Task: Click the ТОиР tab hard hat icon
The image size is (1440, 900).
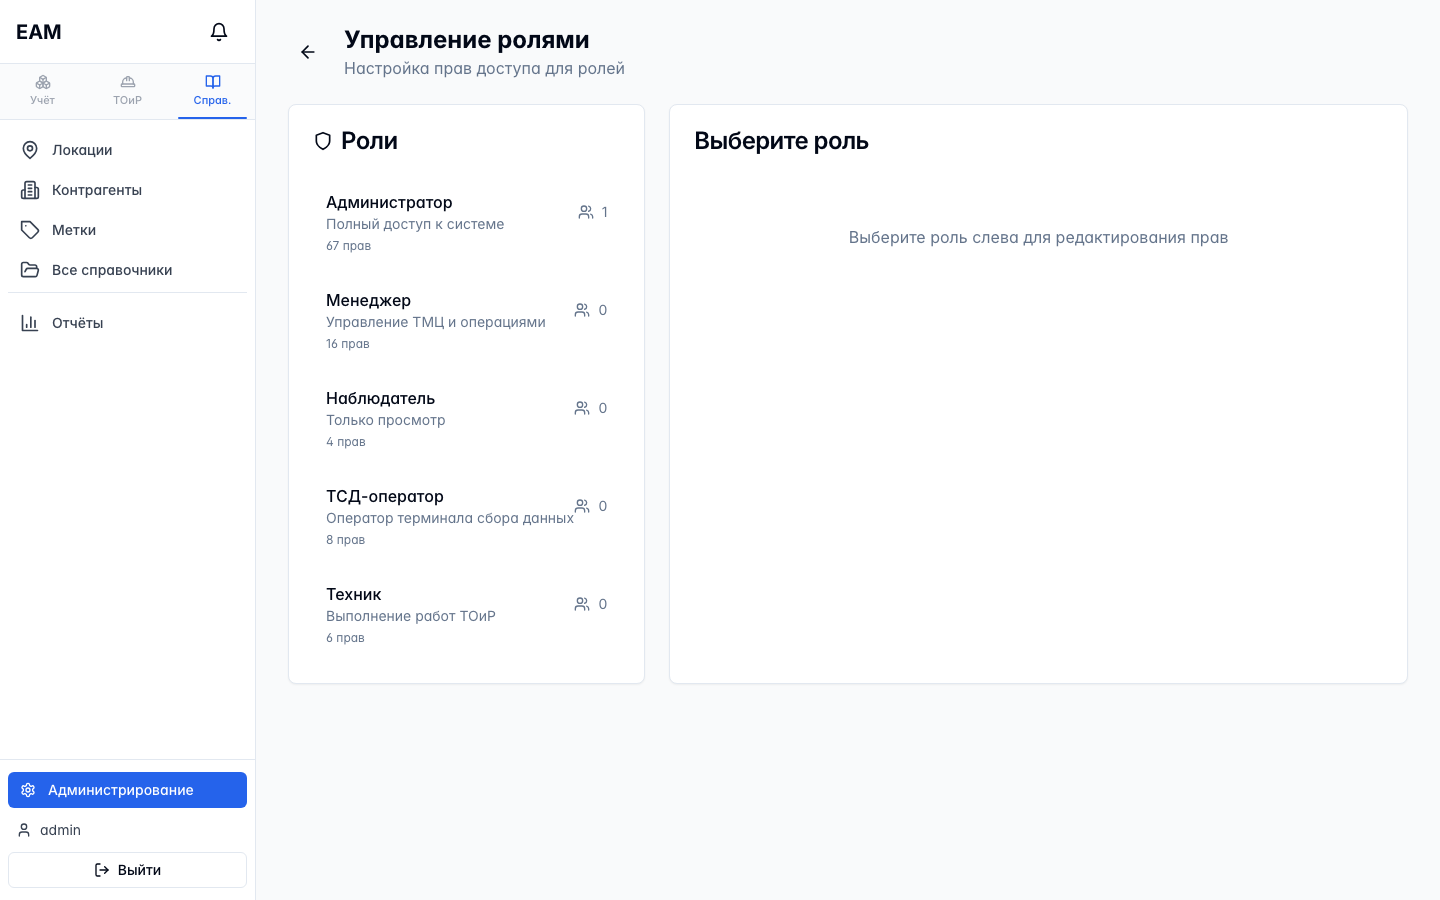Action: (x=127, y=82)
